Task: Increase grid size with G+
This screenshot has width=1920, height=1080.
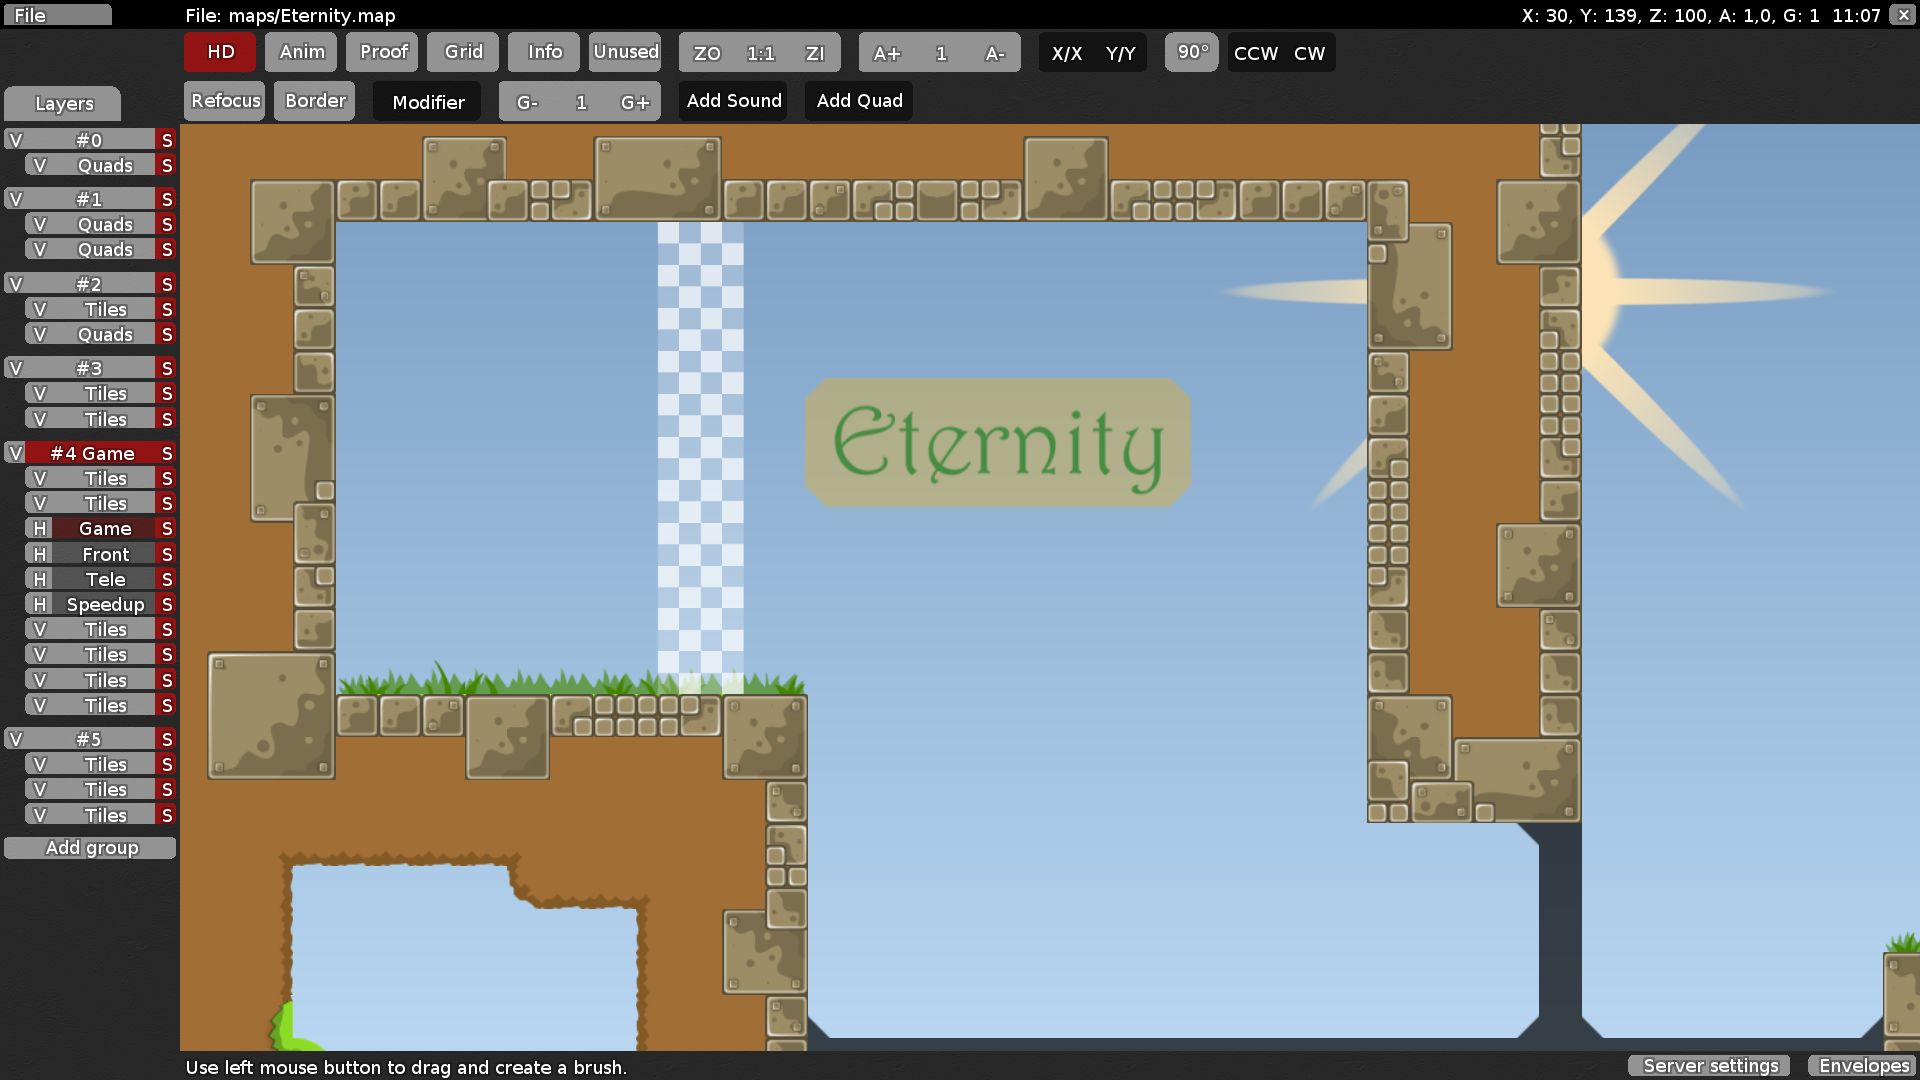Action: coord(634,102)
